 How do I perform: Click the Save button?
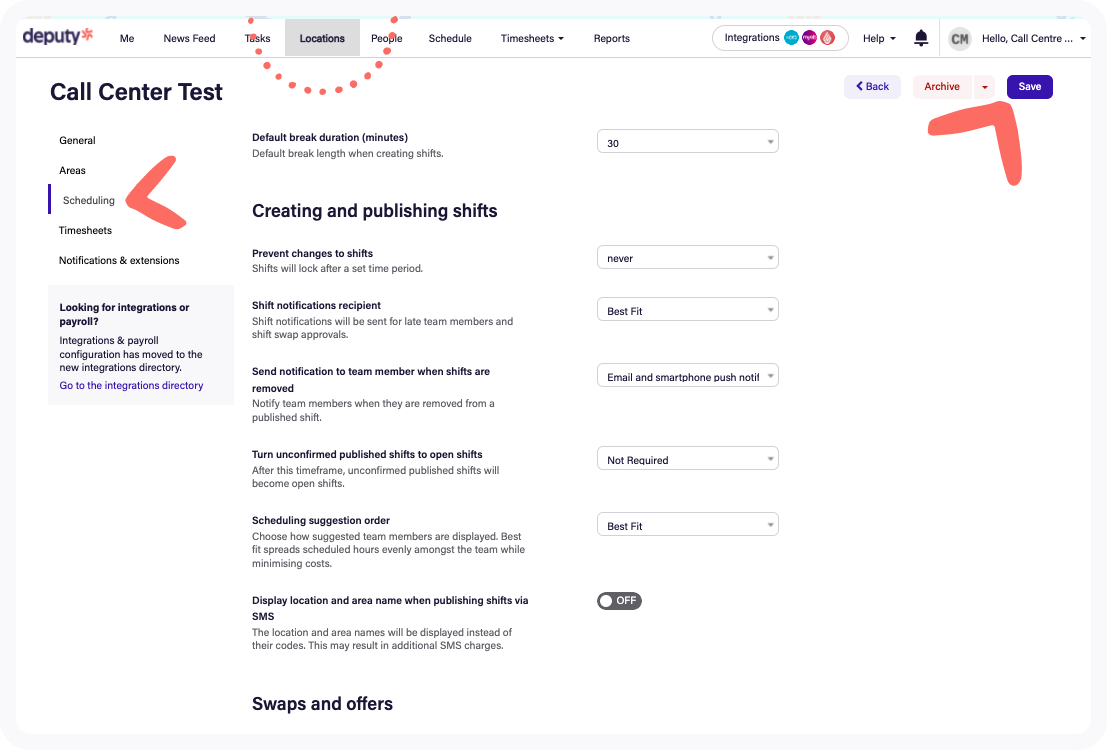[1029, 87]
